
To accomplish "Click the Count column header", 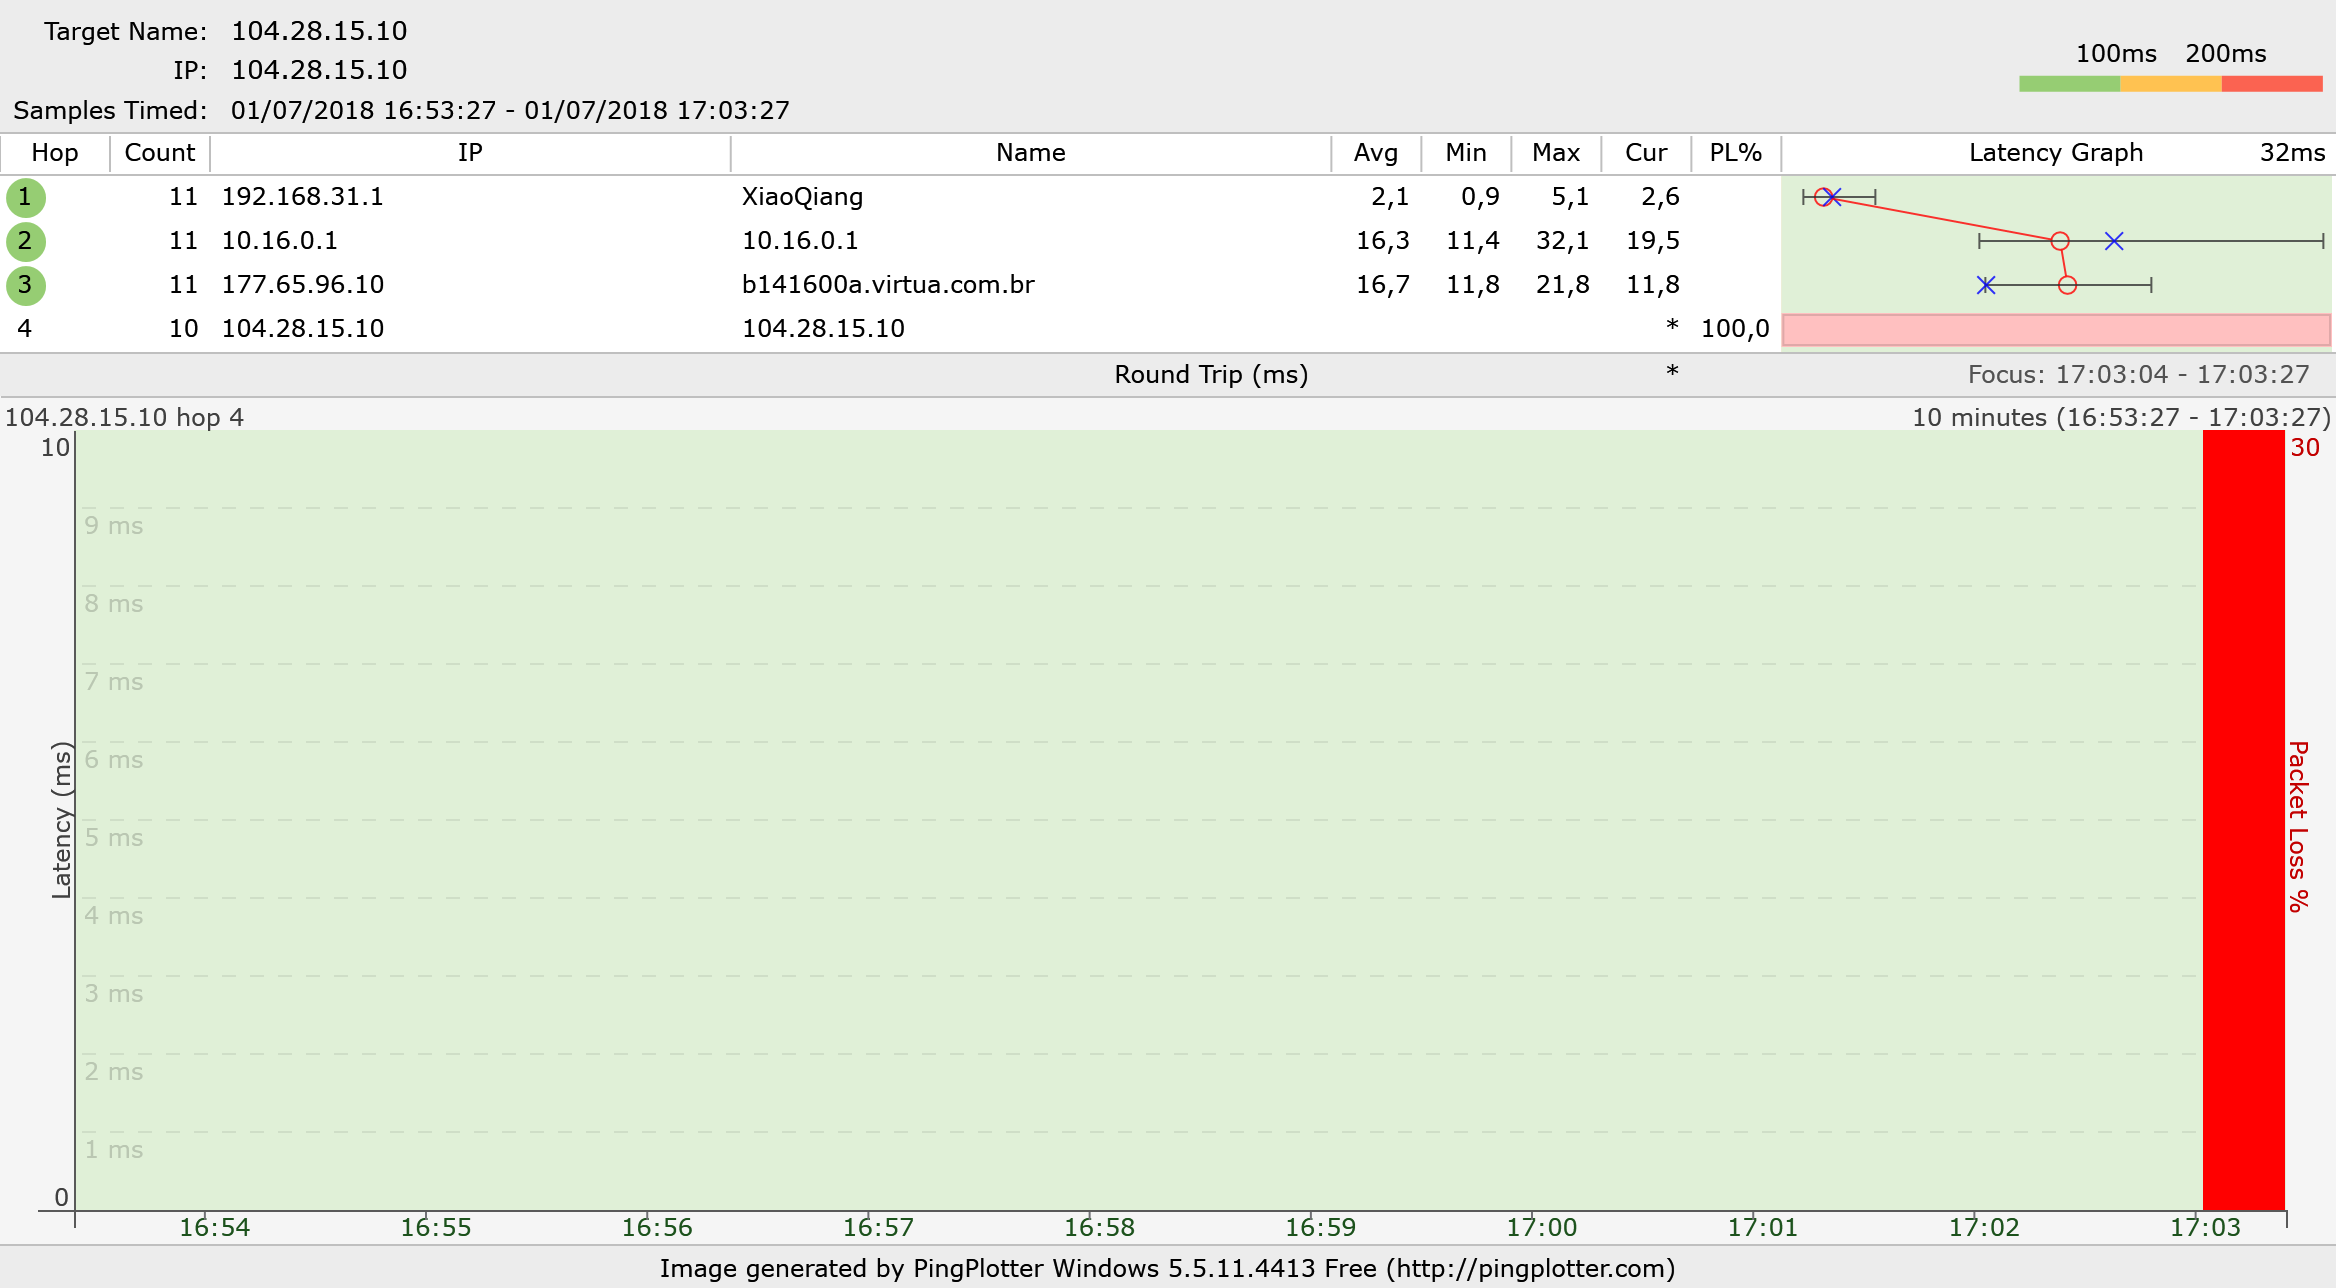I will click(x=160, y=153).
